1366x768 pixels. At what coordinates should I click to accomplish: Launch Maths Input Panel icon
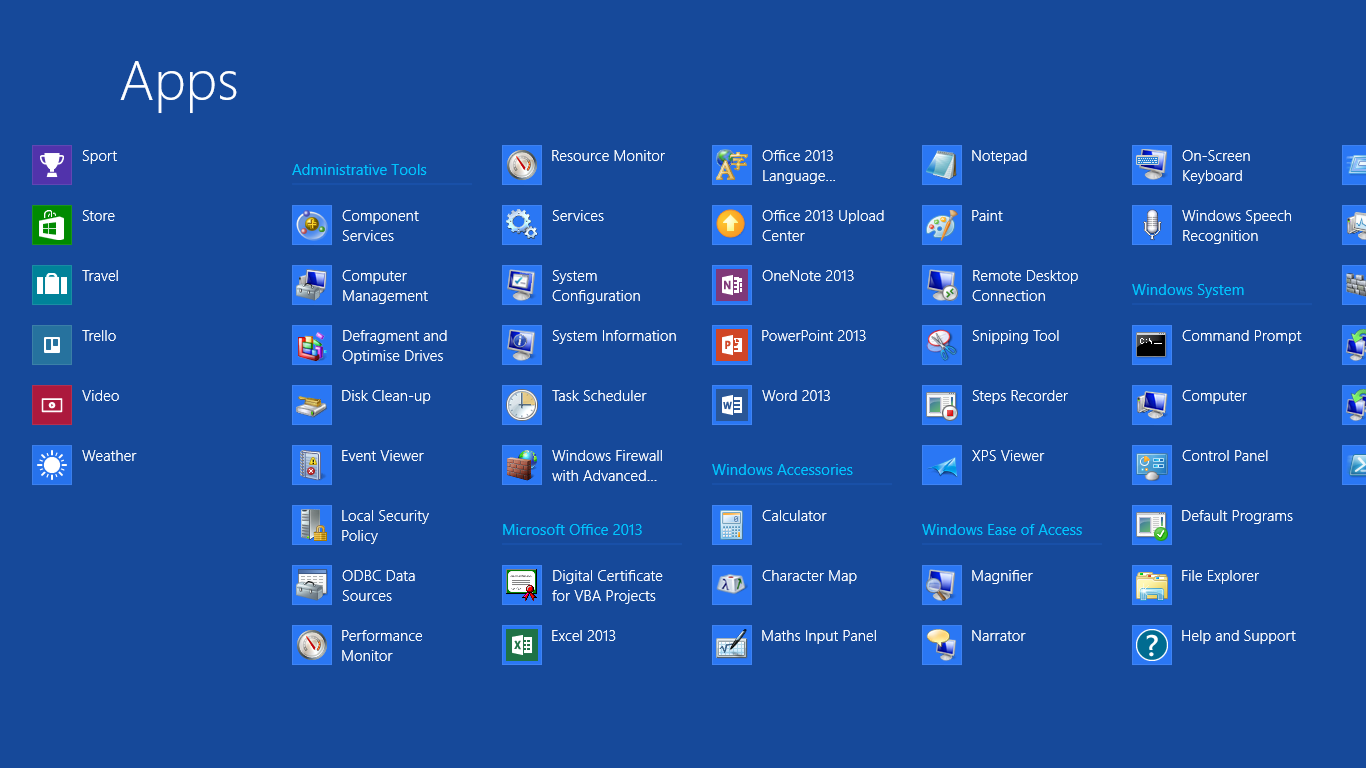(732, 645)
